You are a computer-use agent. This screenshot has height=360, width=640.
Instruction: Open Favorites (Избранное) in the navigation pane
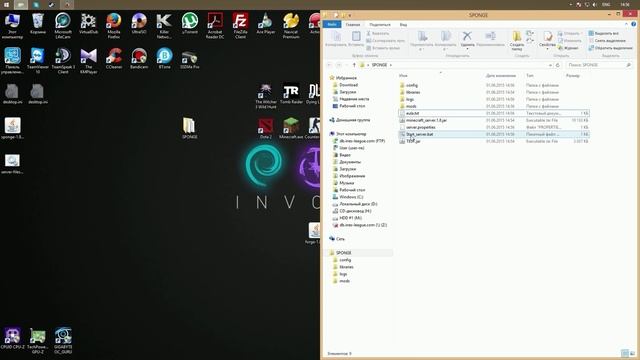346,78
